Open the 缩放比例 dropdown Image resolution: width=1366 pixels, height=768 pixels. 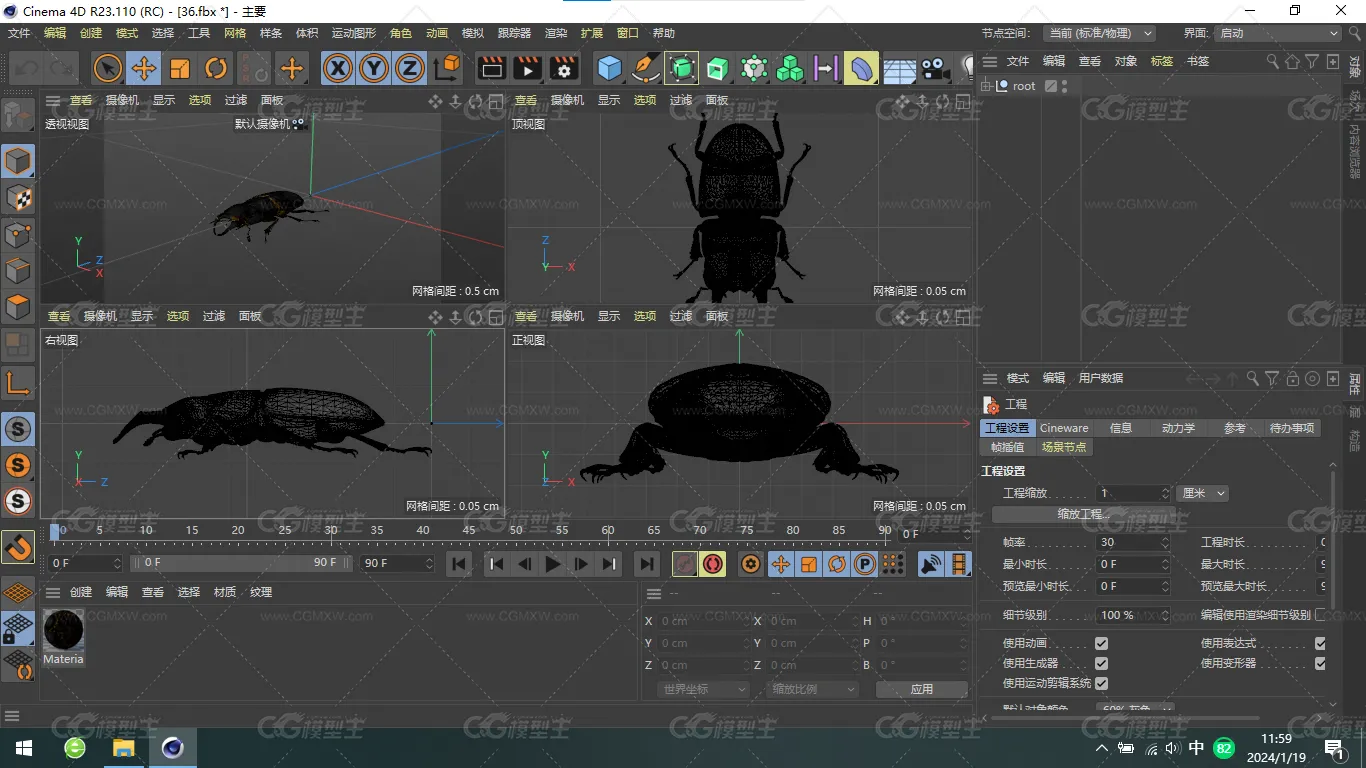coord(813,689)
